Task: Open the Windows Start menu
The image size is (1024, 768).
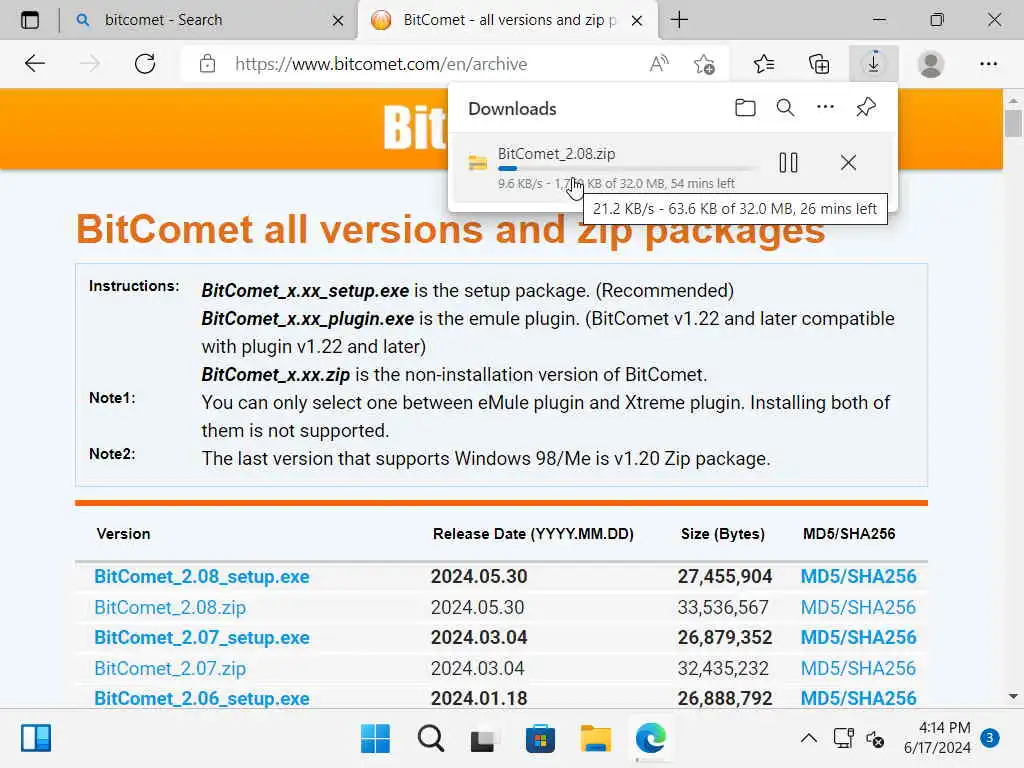Action: pyautogui.click(x=375, y=739)
